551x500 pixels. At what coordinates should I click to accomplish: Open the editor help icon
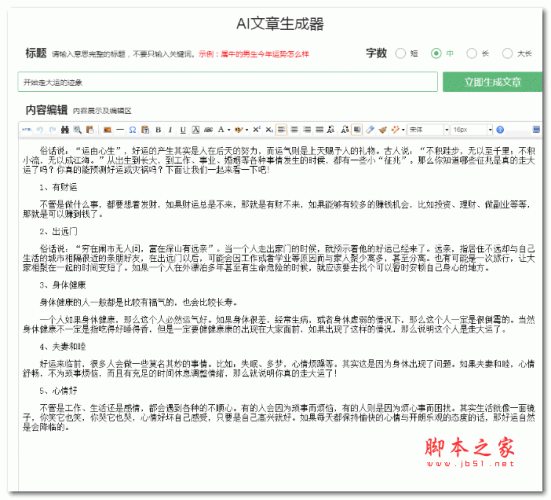(500, 130)
